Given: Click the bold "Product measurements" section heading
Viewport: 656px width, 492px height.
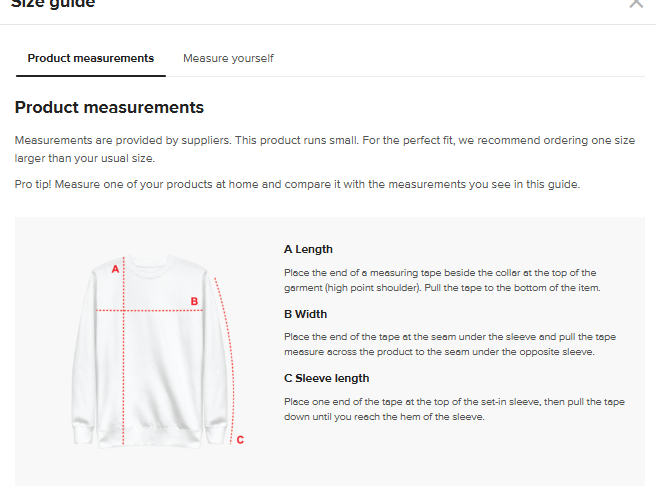Looking at the screenshot, I should (x=109, y=107).
